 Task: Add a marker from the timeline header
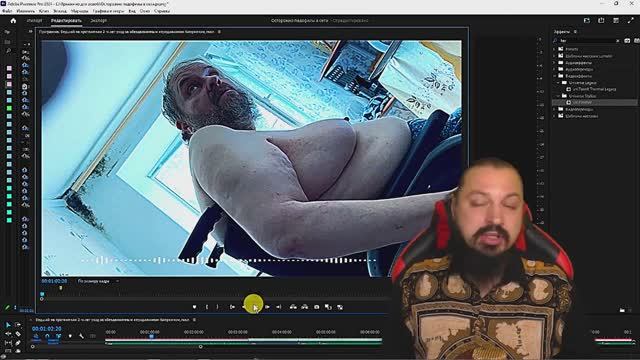click(70, 336)
